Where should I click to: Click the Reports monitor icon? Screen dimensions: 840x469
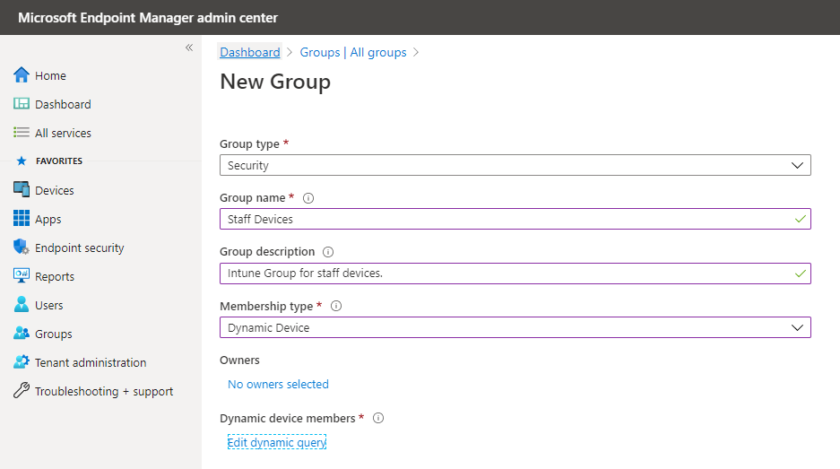tap(21, 276)
